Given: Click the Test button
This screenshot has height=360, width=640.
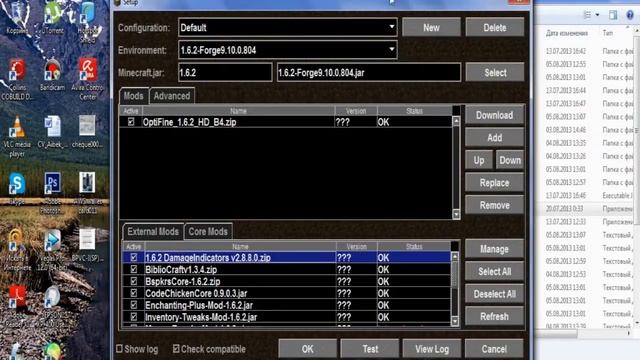Looking at the screenshot, I should (x=370, y=349).
